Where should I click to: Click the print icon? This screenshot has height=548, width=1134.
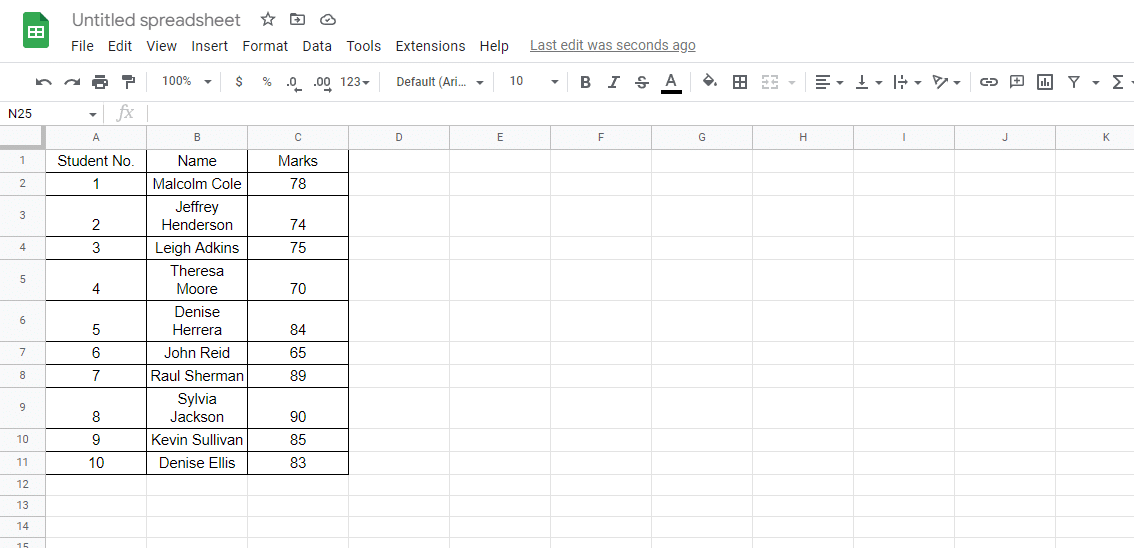pos(100,82)
